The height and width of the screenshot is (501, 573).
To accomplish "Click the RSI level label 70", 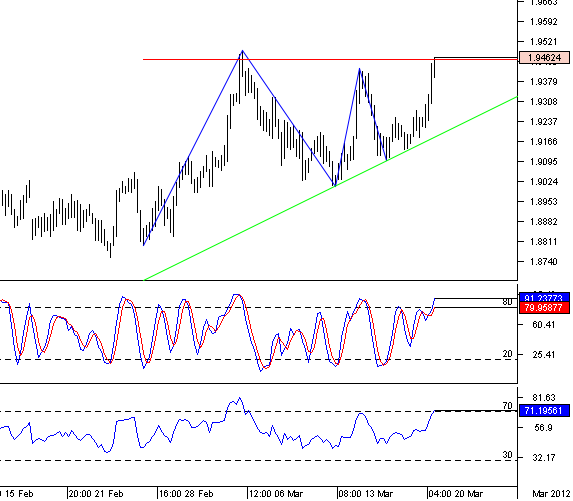I will pyautogui.click(x=507, y=406).
